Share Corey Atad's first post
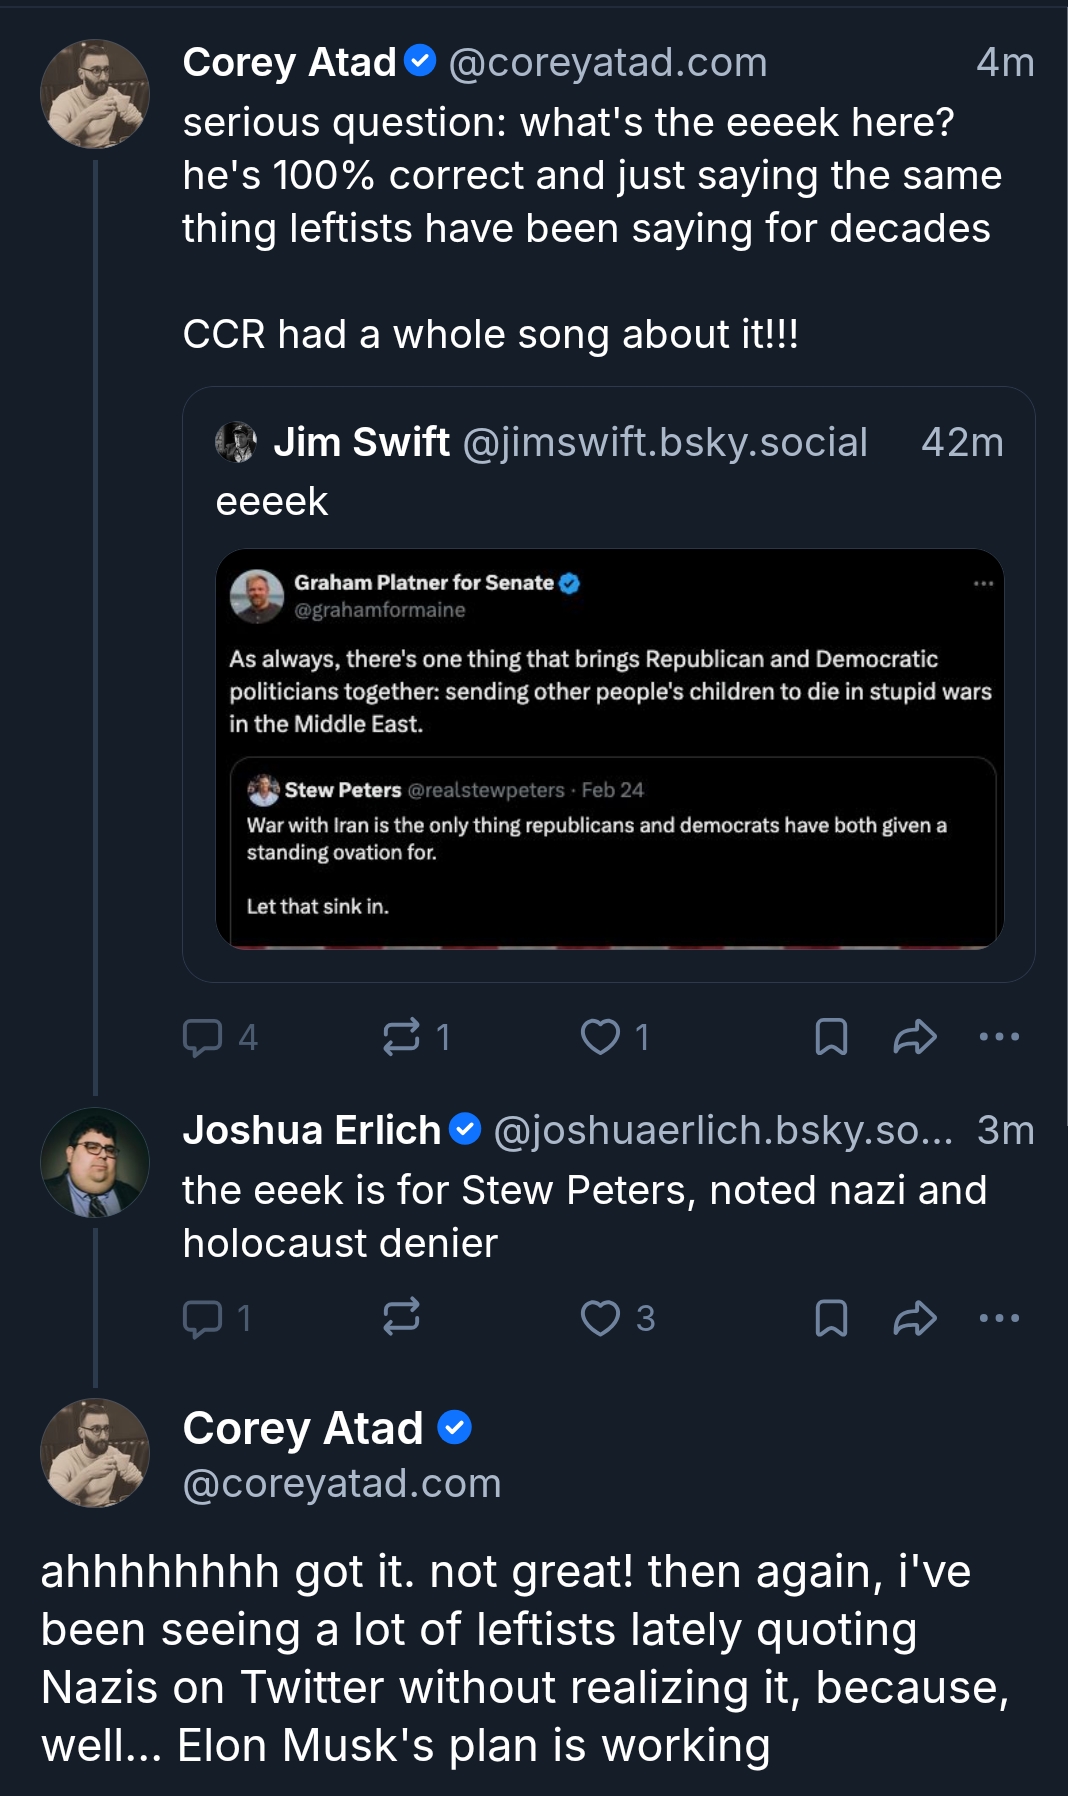The height and width of the screenshot is (1796, 1068). click(x=914, y=1037)
